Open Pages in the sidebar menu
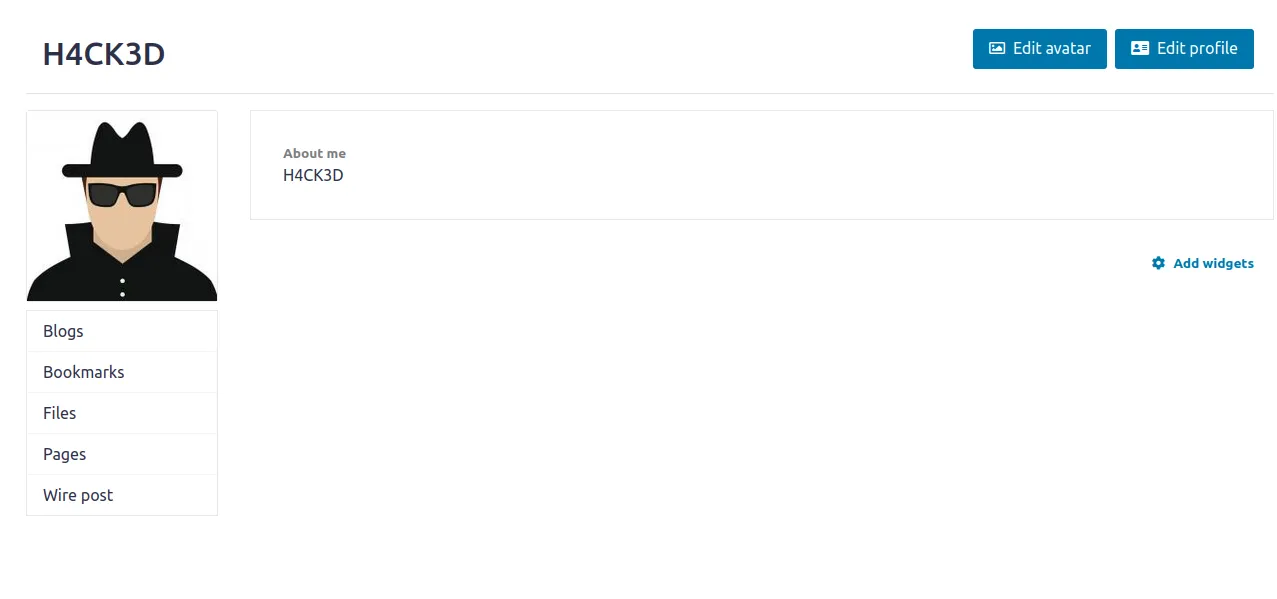The height and width of the screenshot is (599, 1277). [65, 454]
